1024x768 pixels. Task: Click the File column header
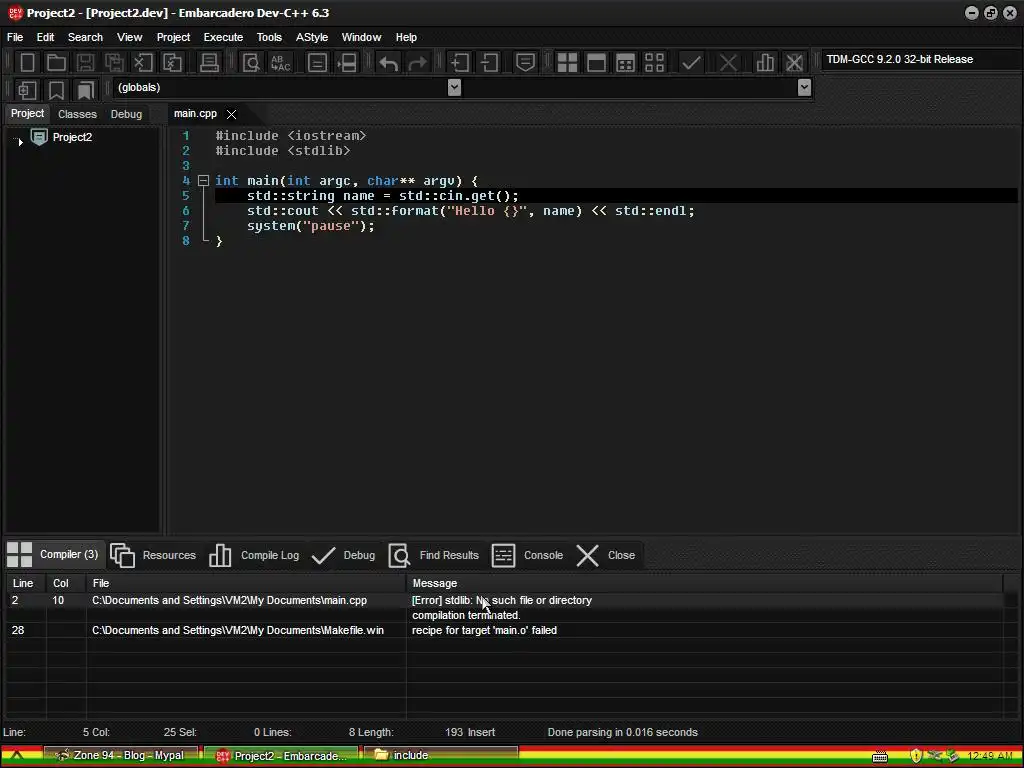pyautogui.click(x=246, y=583)
